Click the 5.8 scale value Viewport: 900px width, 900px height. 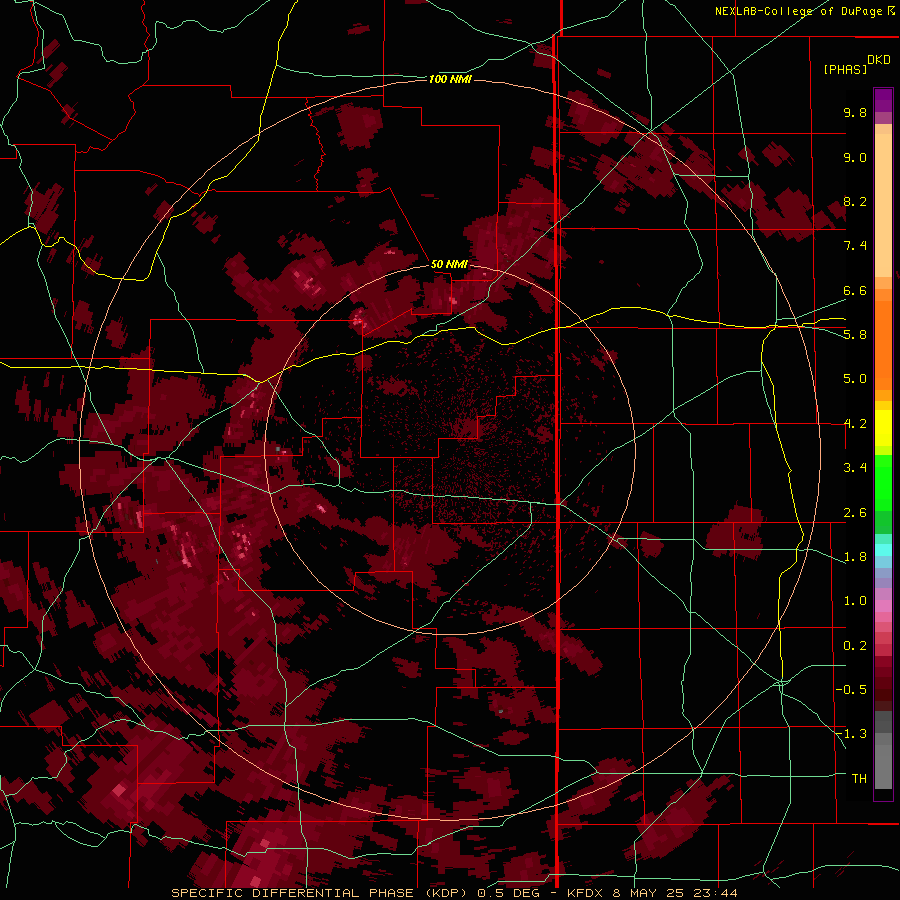tap(855, 335)
